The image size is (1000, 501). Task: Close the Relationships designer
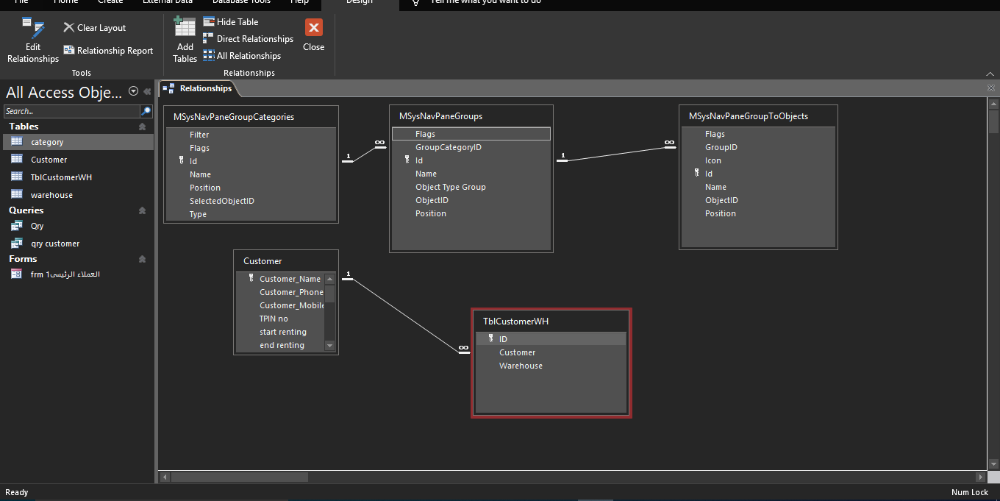pyautogui.click(x=314, y=35)
